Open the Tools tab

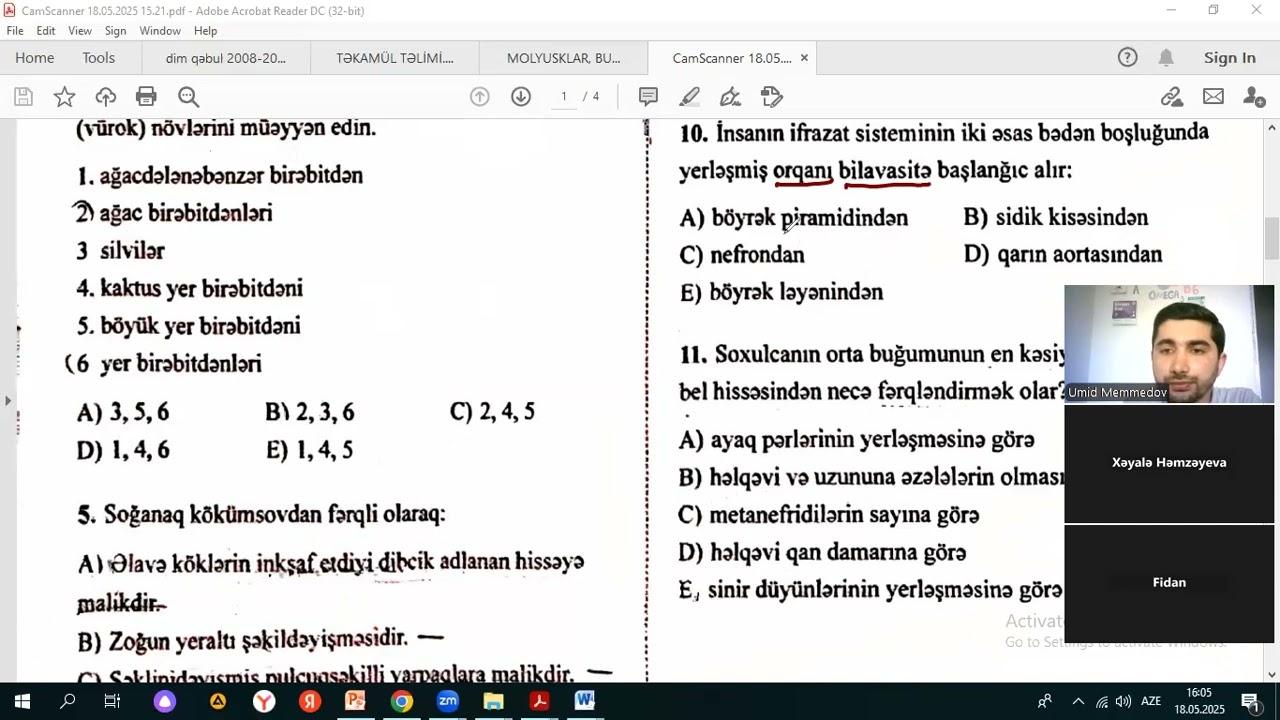pos(99,58)
